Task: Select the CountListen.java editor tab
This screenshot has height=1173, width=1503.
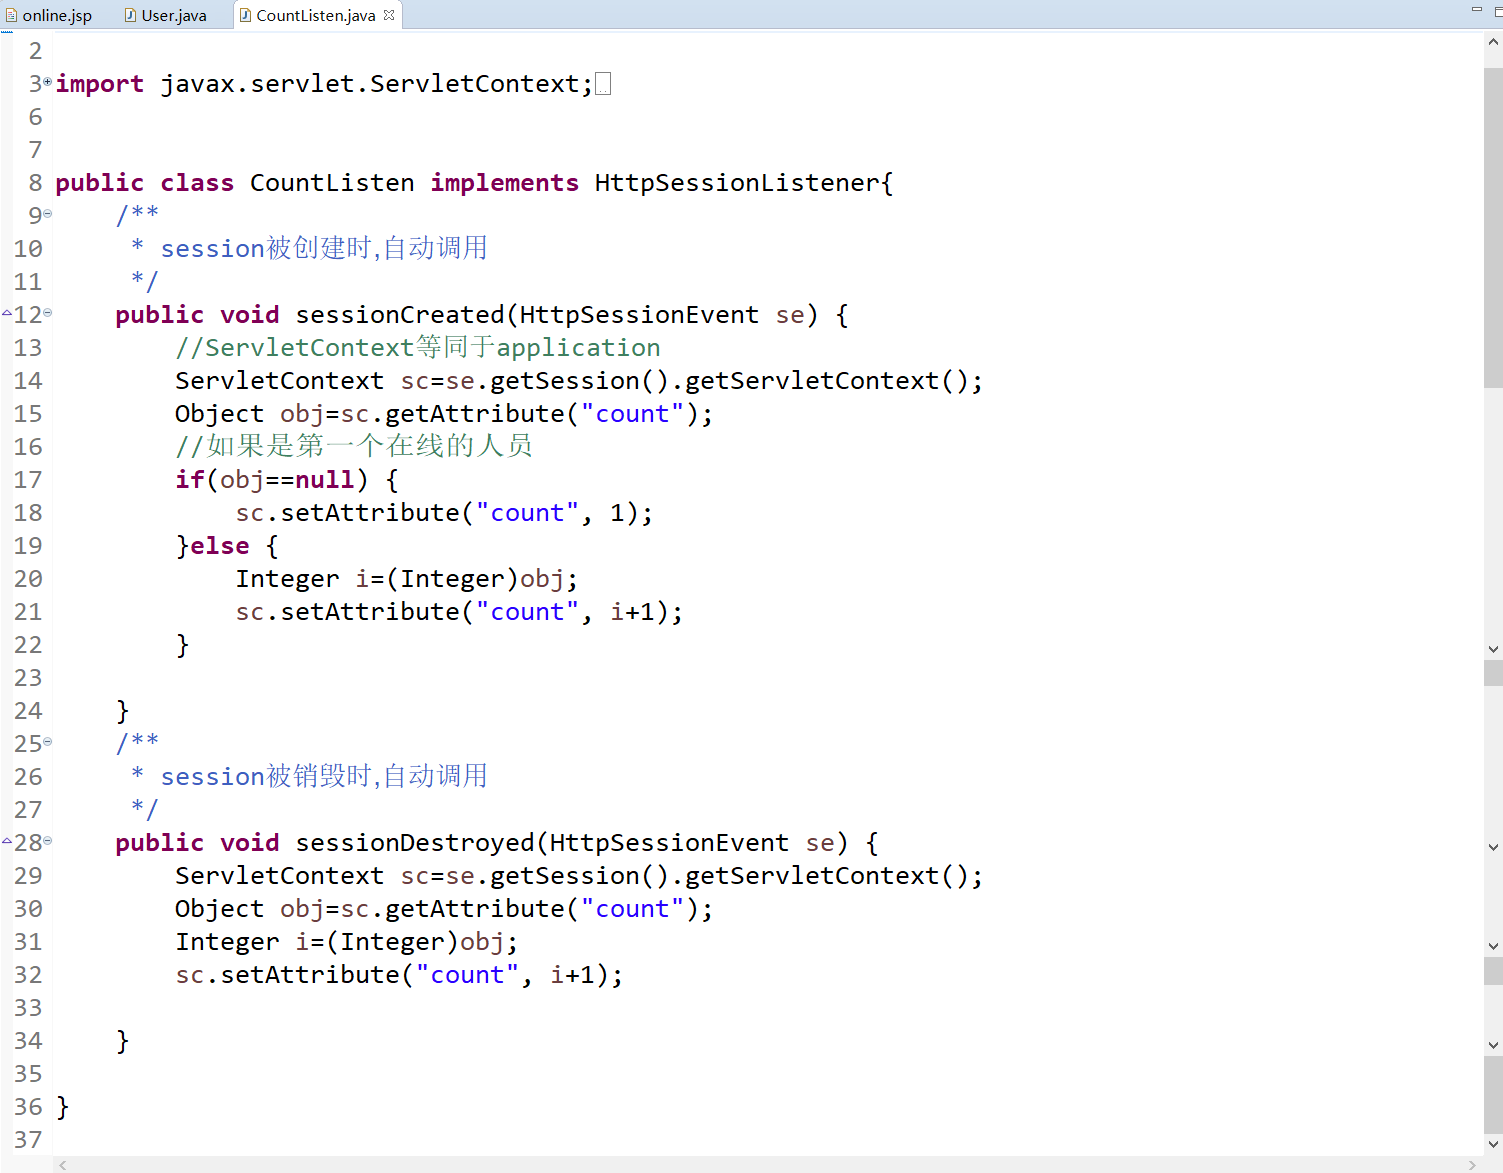Action: [316, 15]
